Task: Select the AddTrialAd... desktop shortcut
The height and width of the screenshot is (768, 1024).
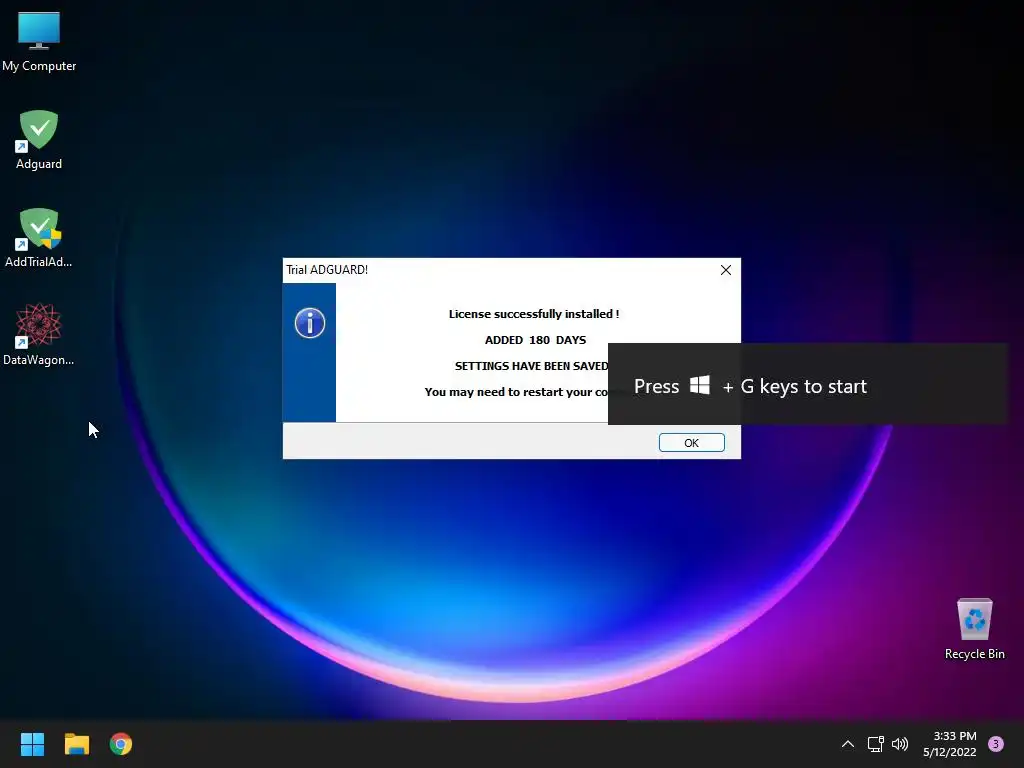Action: [x=39, y=238]
